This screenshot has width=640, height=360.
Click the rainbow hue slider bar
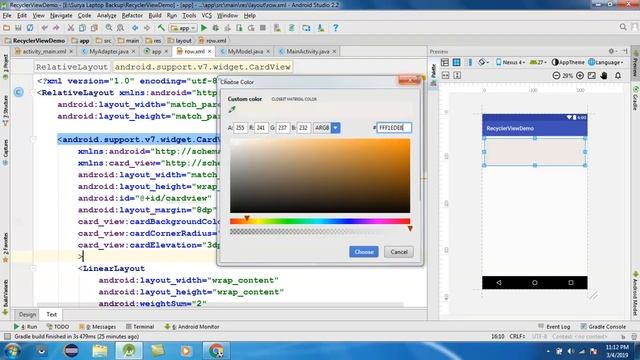click(320, 221)
